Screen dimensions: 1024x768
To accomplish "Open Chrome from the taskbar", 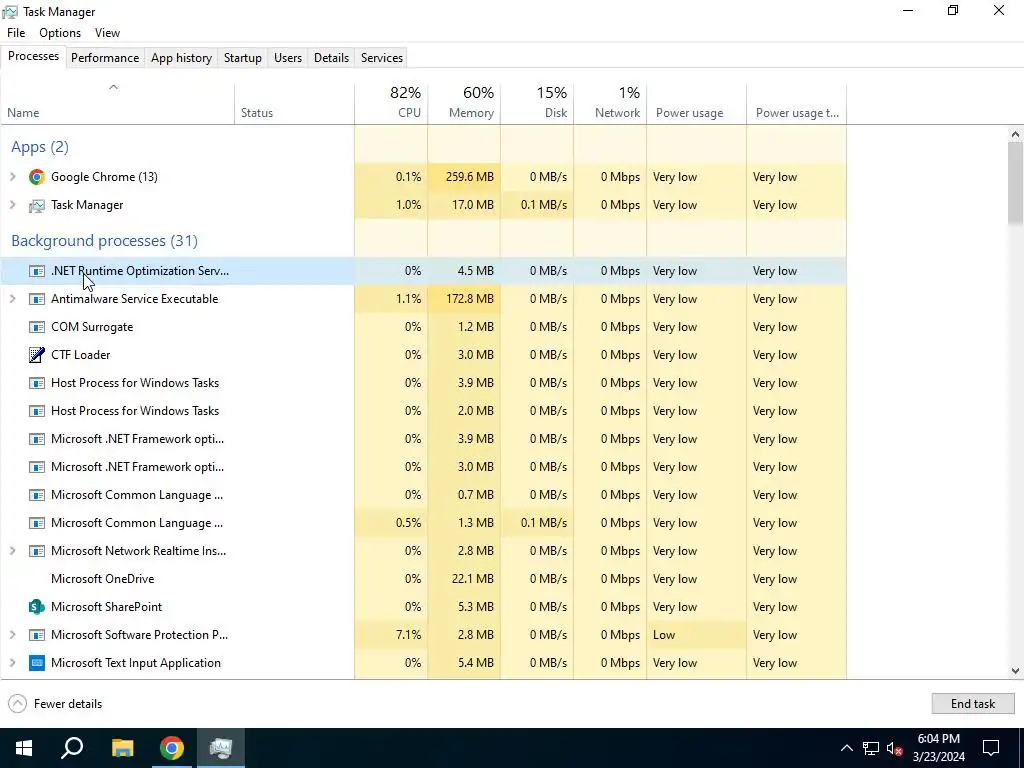I will coord(172,748).
